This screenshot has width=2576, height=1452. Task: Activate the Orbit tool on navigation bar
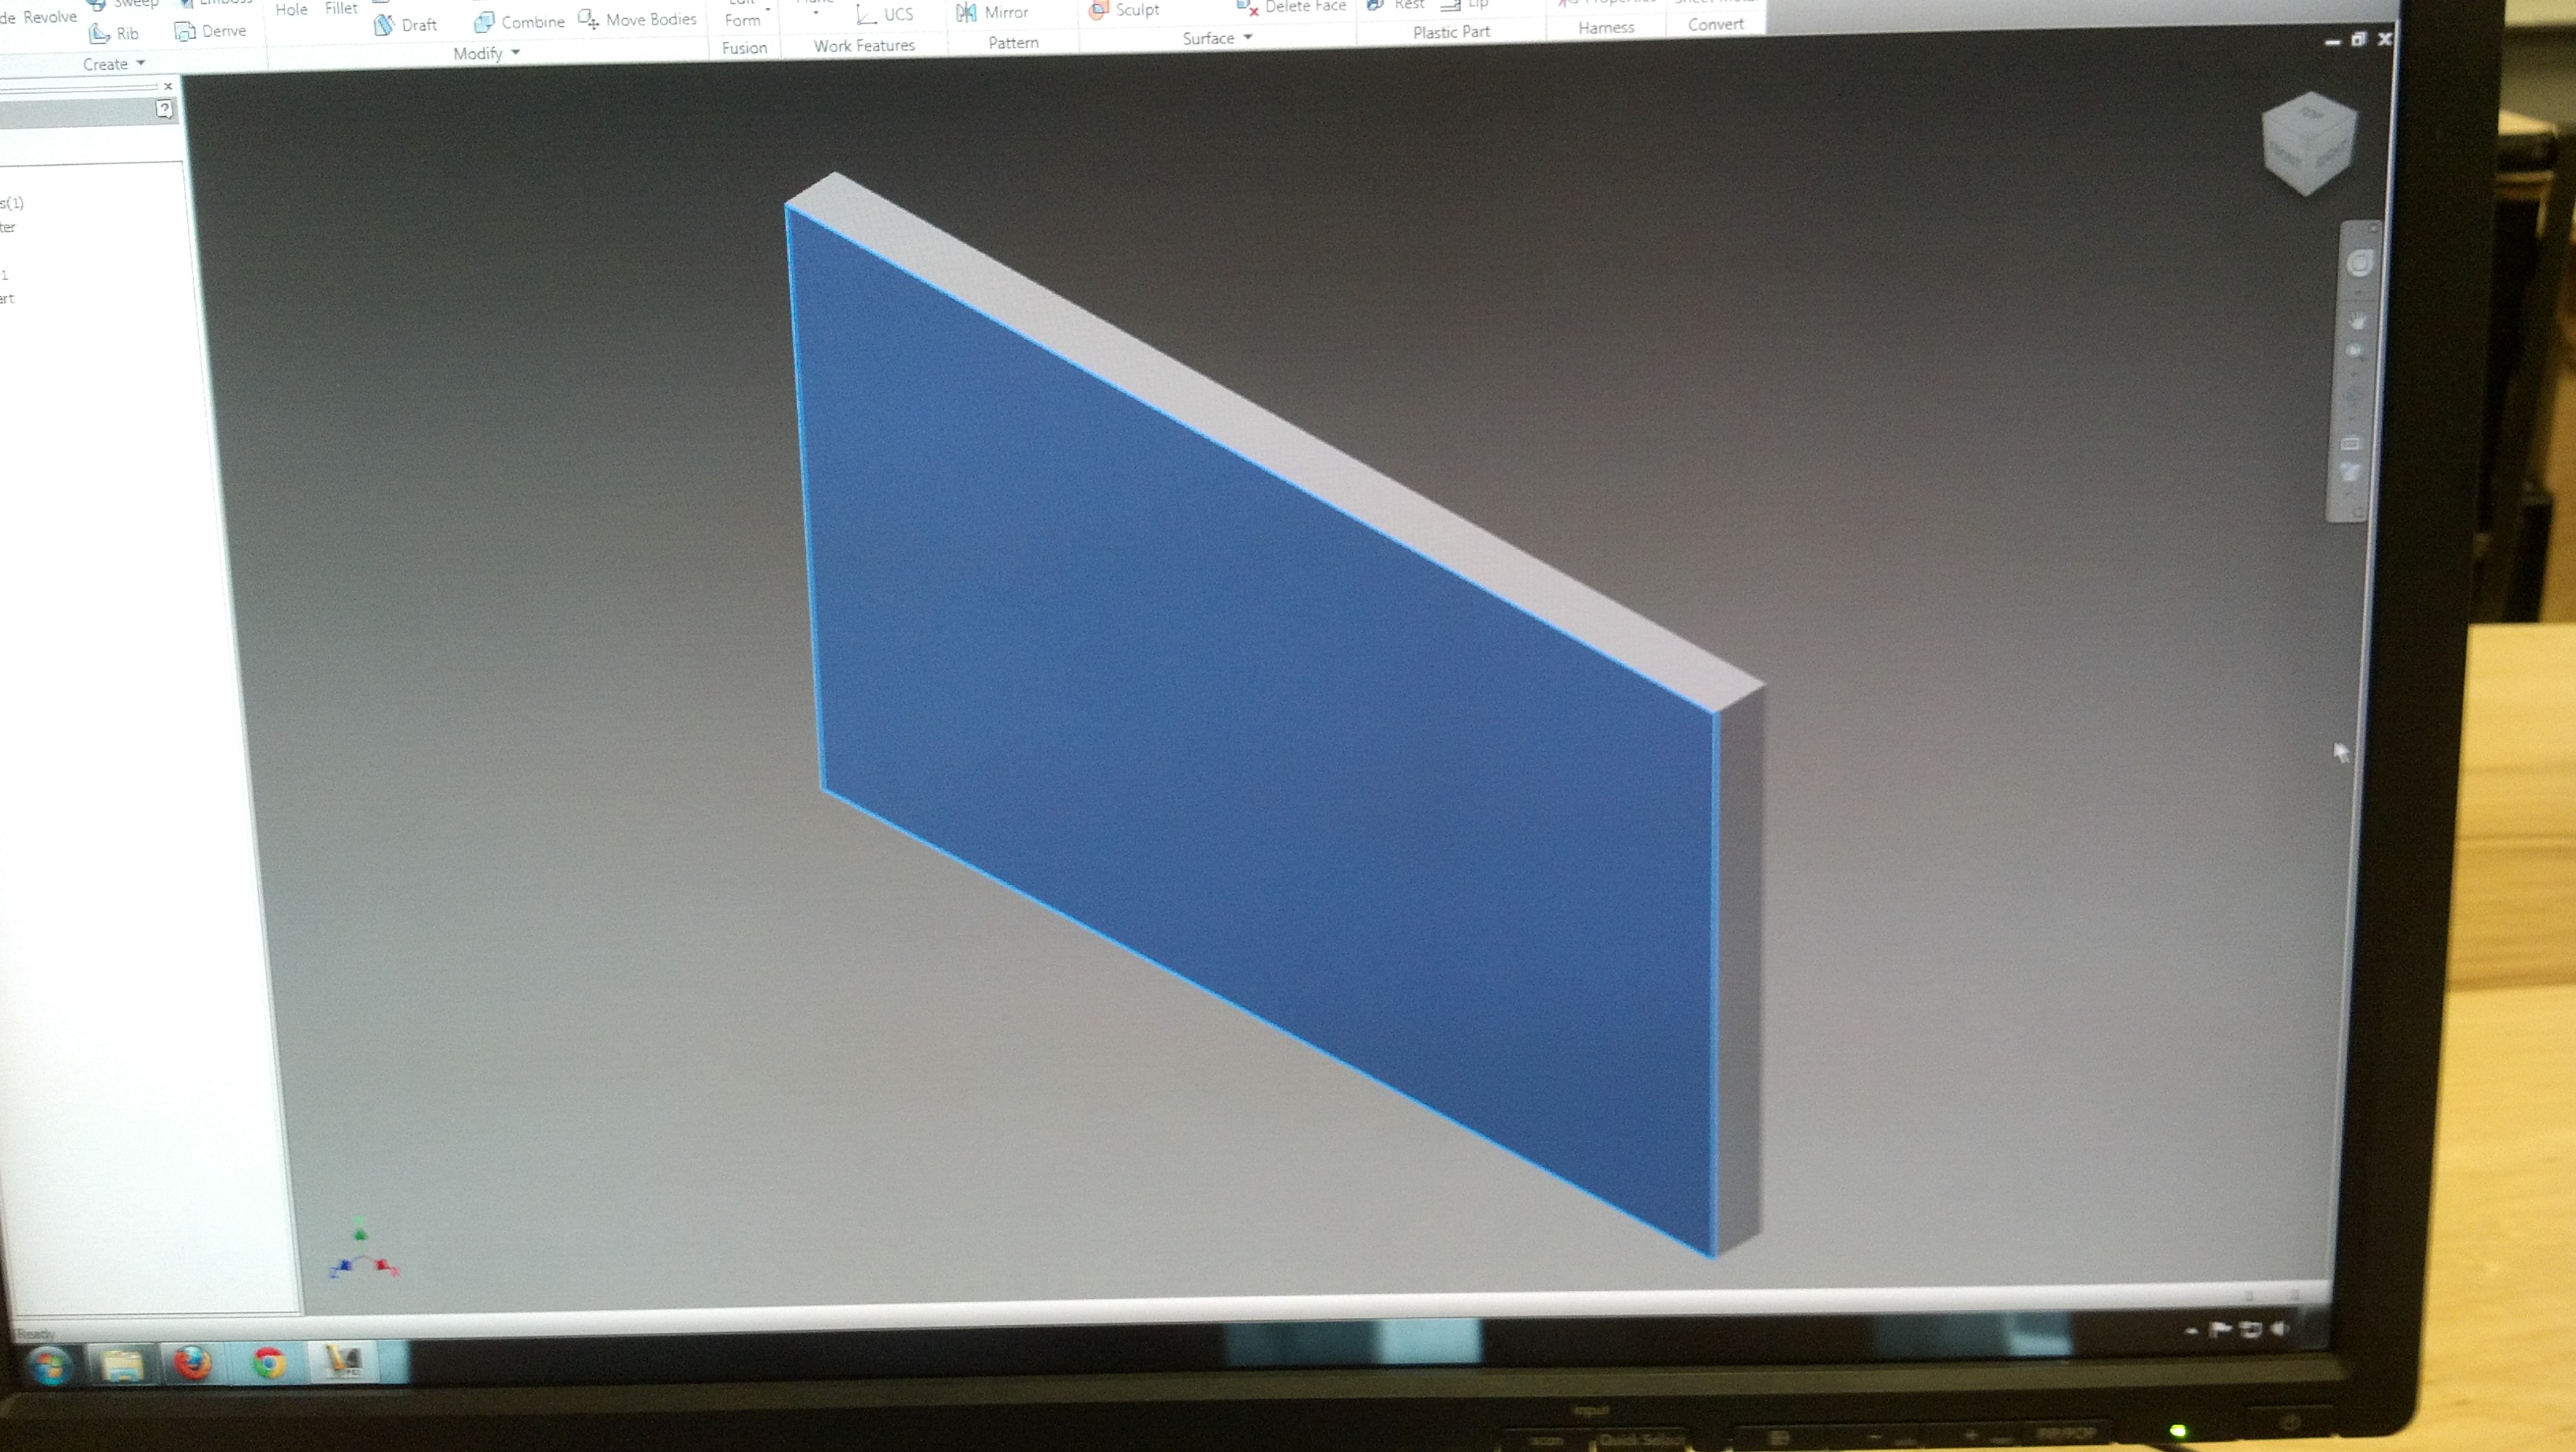[x=2352, y=395]
